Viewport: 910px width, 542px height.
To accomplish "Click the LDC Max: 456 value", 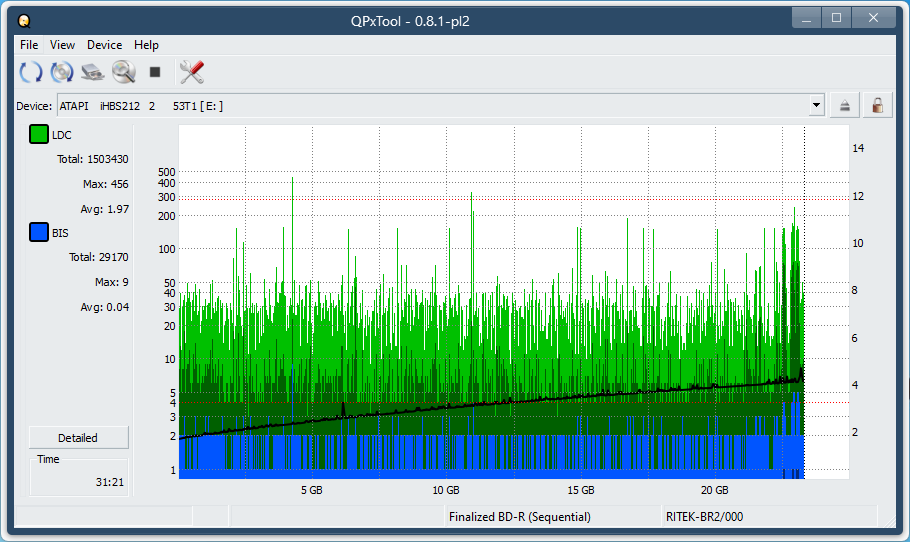I will click(x=106, y=184).
